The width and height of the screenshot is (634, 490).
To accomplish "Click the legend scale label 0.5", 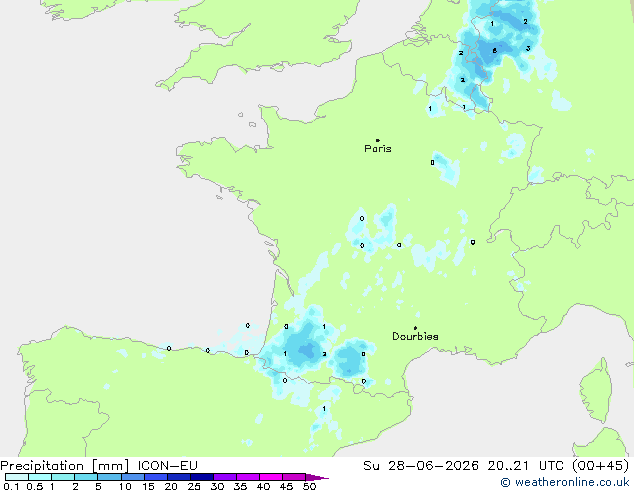I will [x=35, y=486].
